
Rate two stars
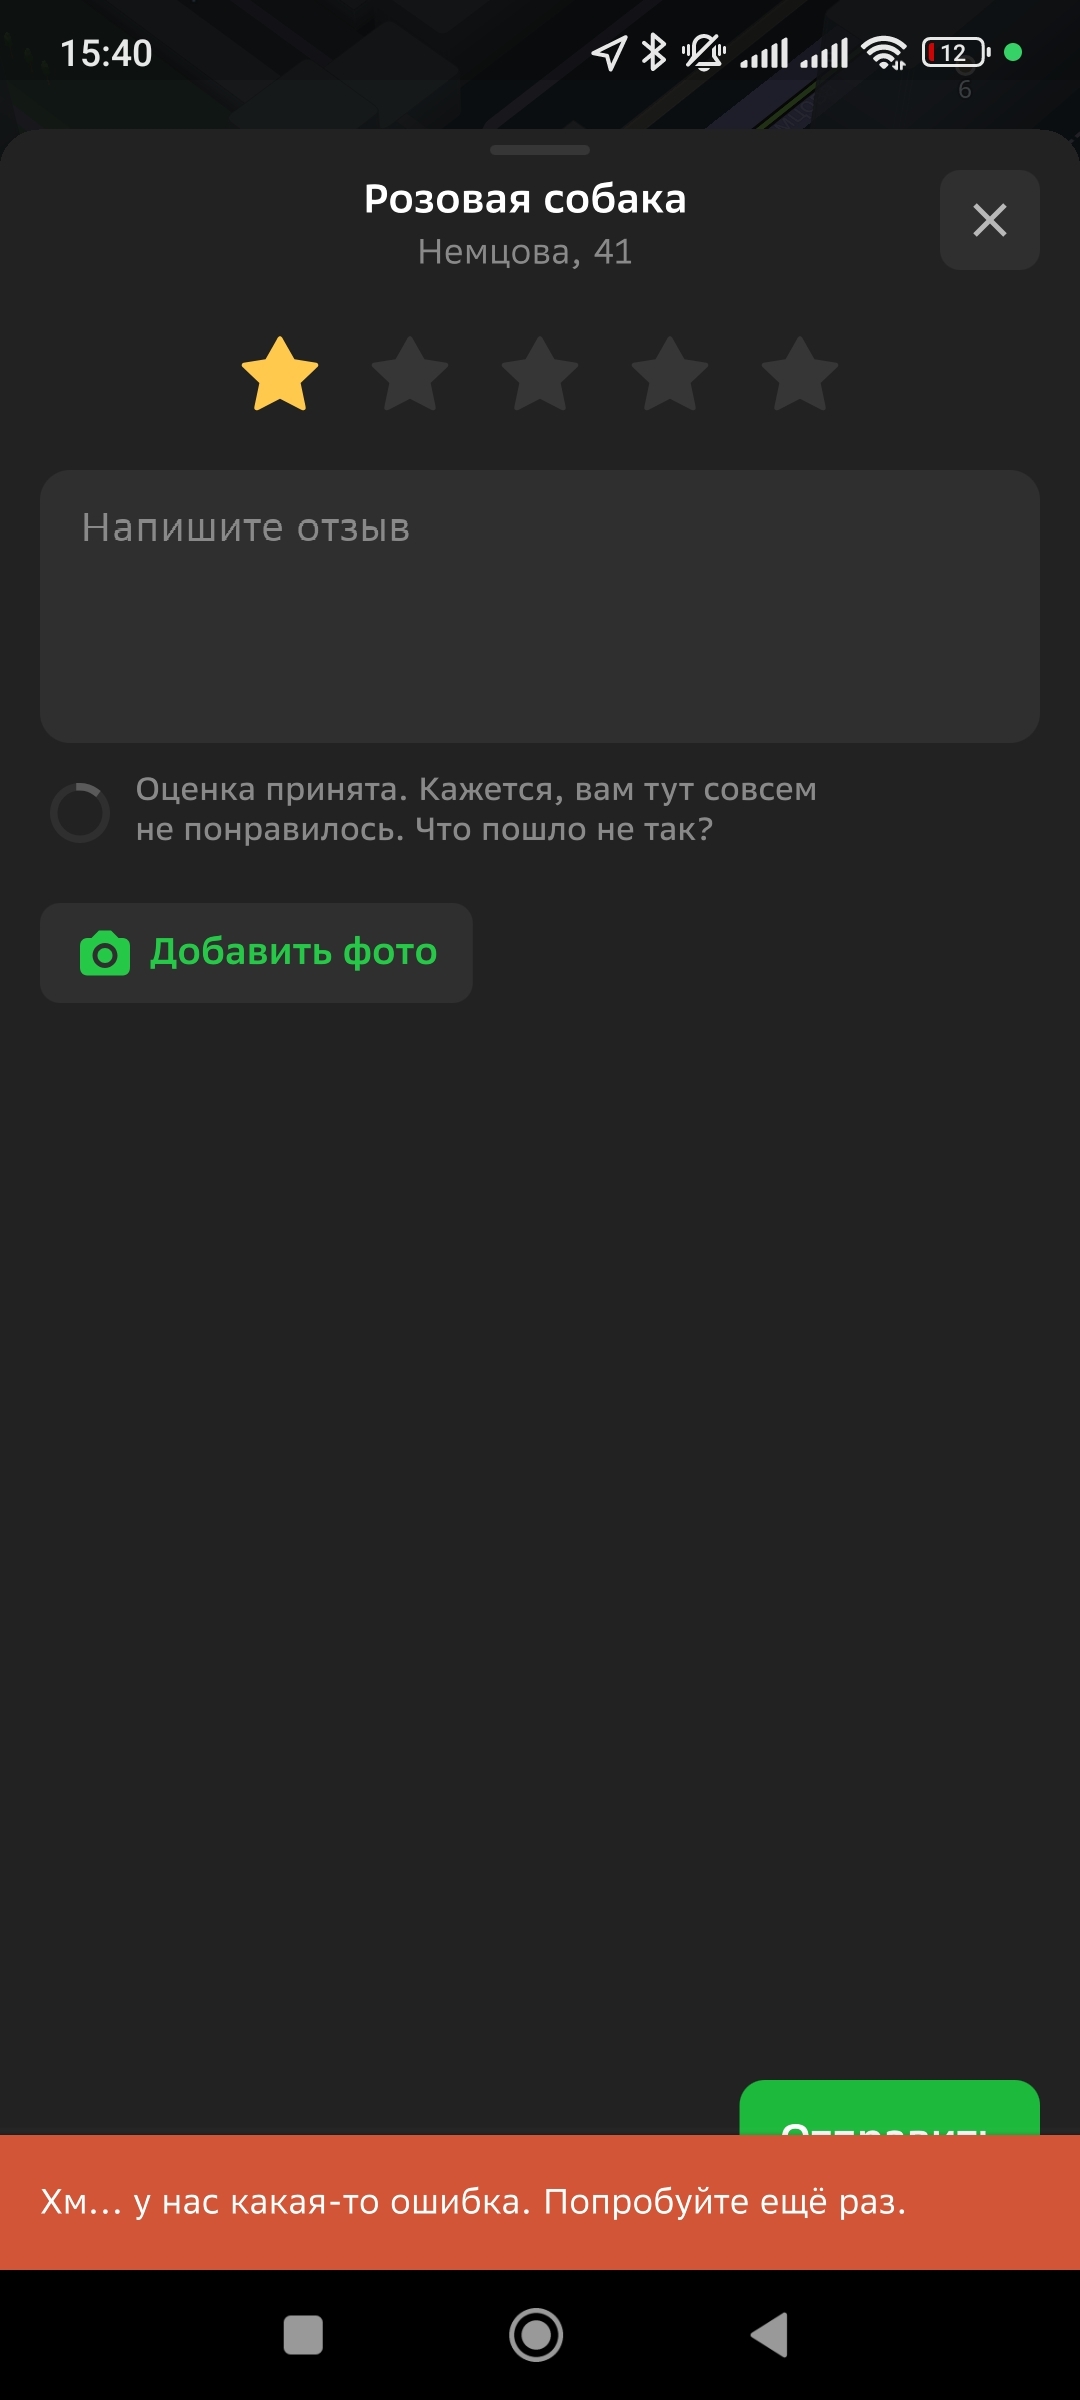[410, 374]
